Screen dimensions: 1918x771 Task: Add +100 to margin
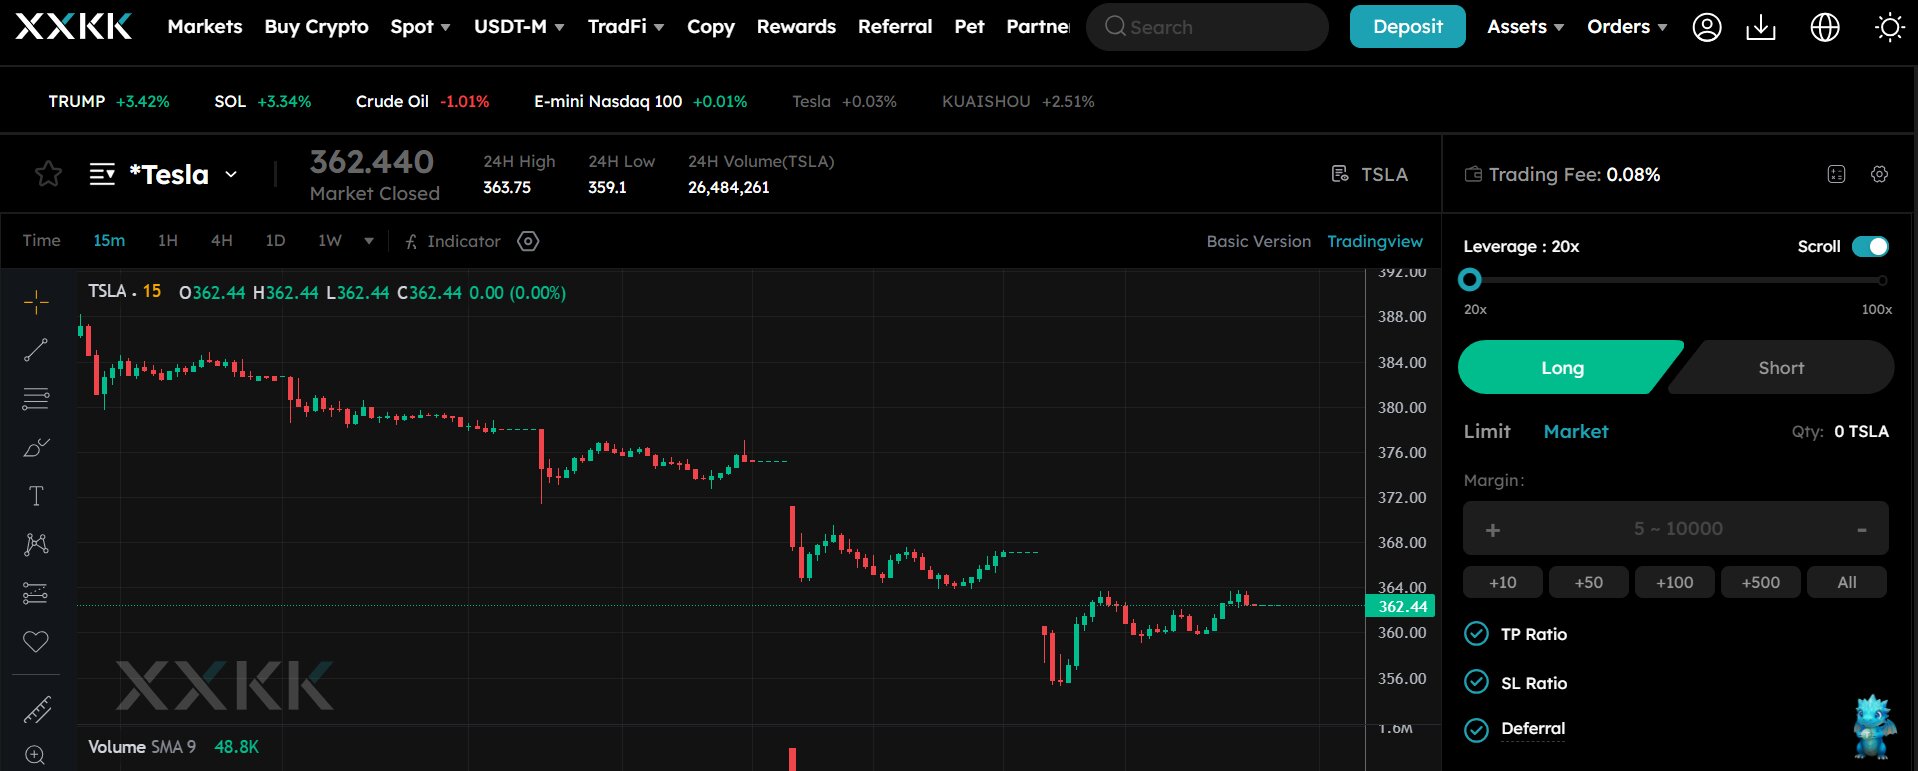(1675, 582)
